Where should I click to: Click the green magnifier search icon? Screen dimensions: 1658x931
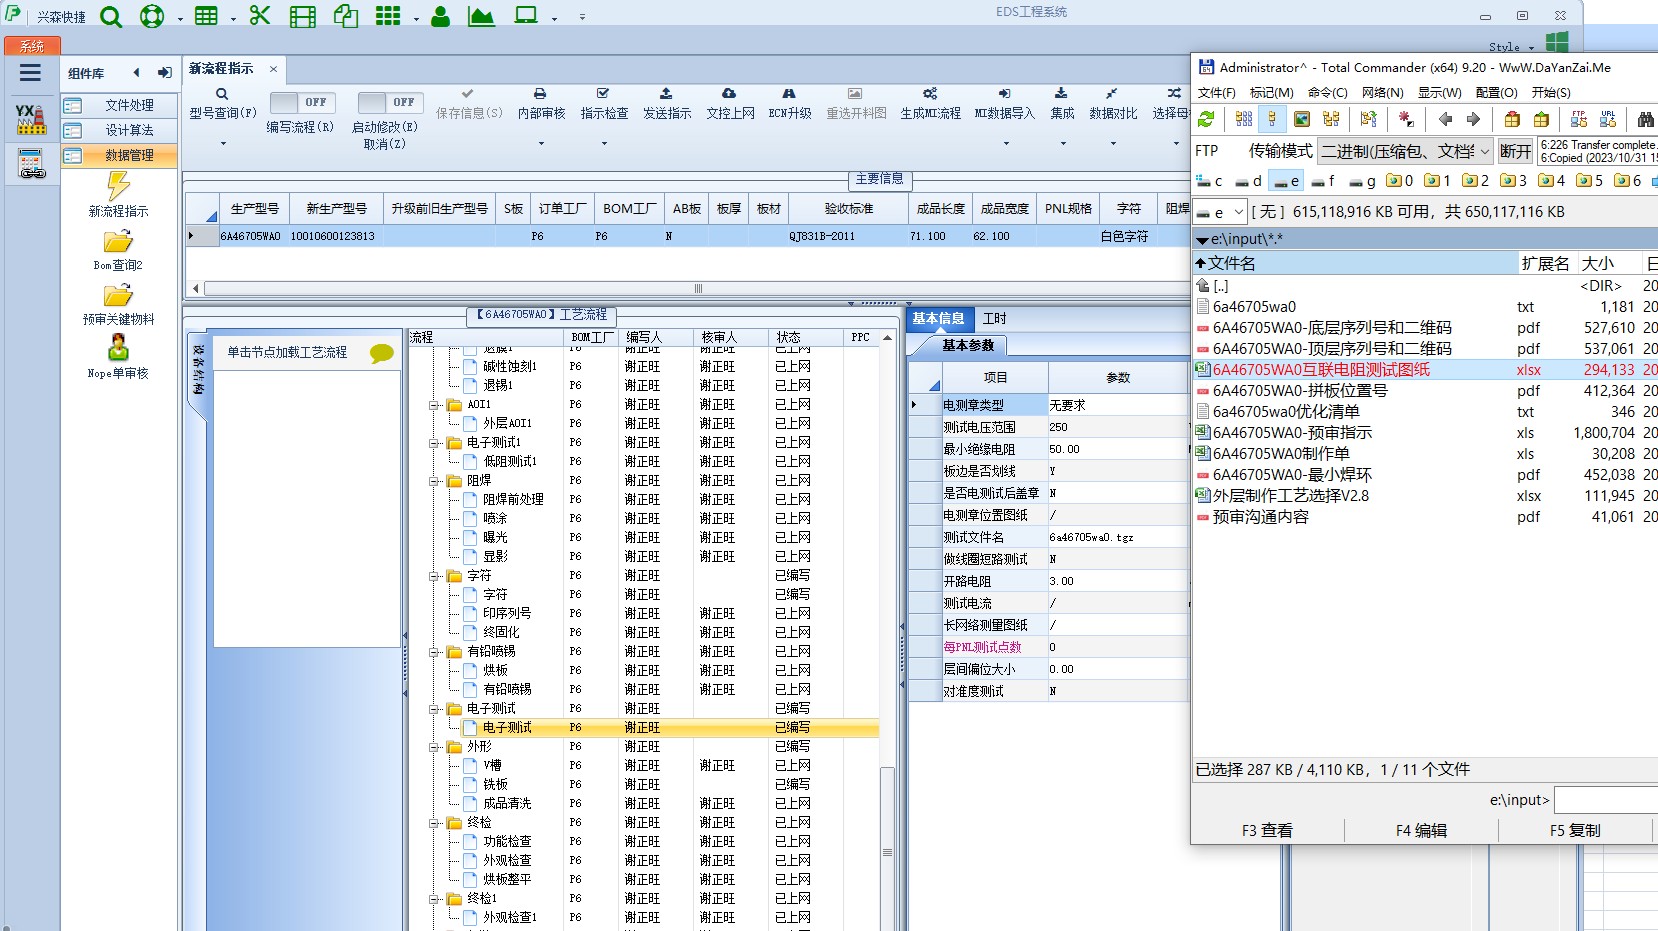click(x=111, y=16)
